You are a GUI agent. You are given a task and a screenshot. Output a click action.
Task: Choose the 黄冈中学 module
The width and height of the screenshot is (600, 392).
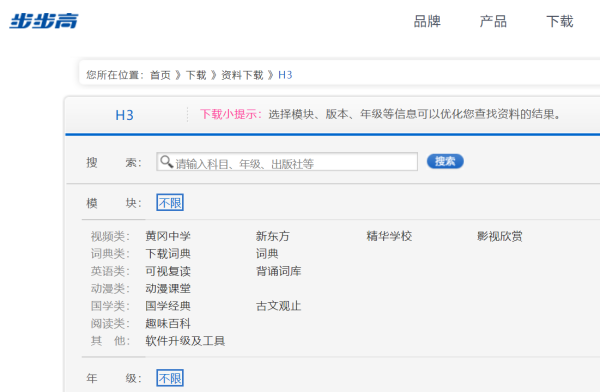tap(168, 236)
